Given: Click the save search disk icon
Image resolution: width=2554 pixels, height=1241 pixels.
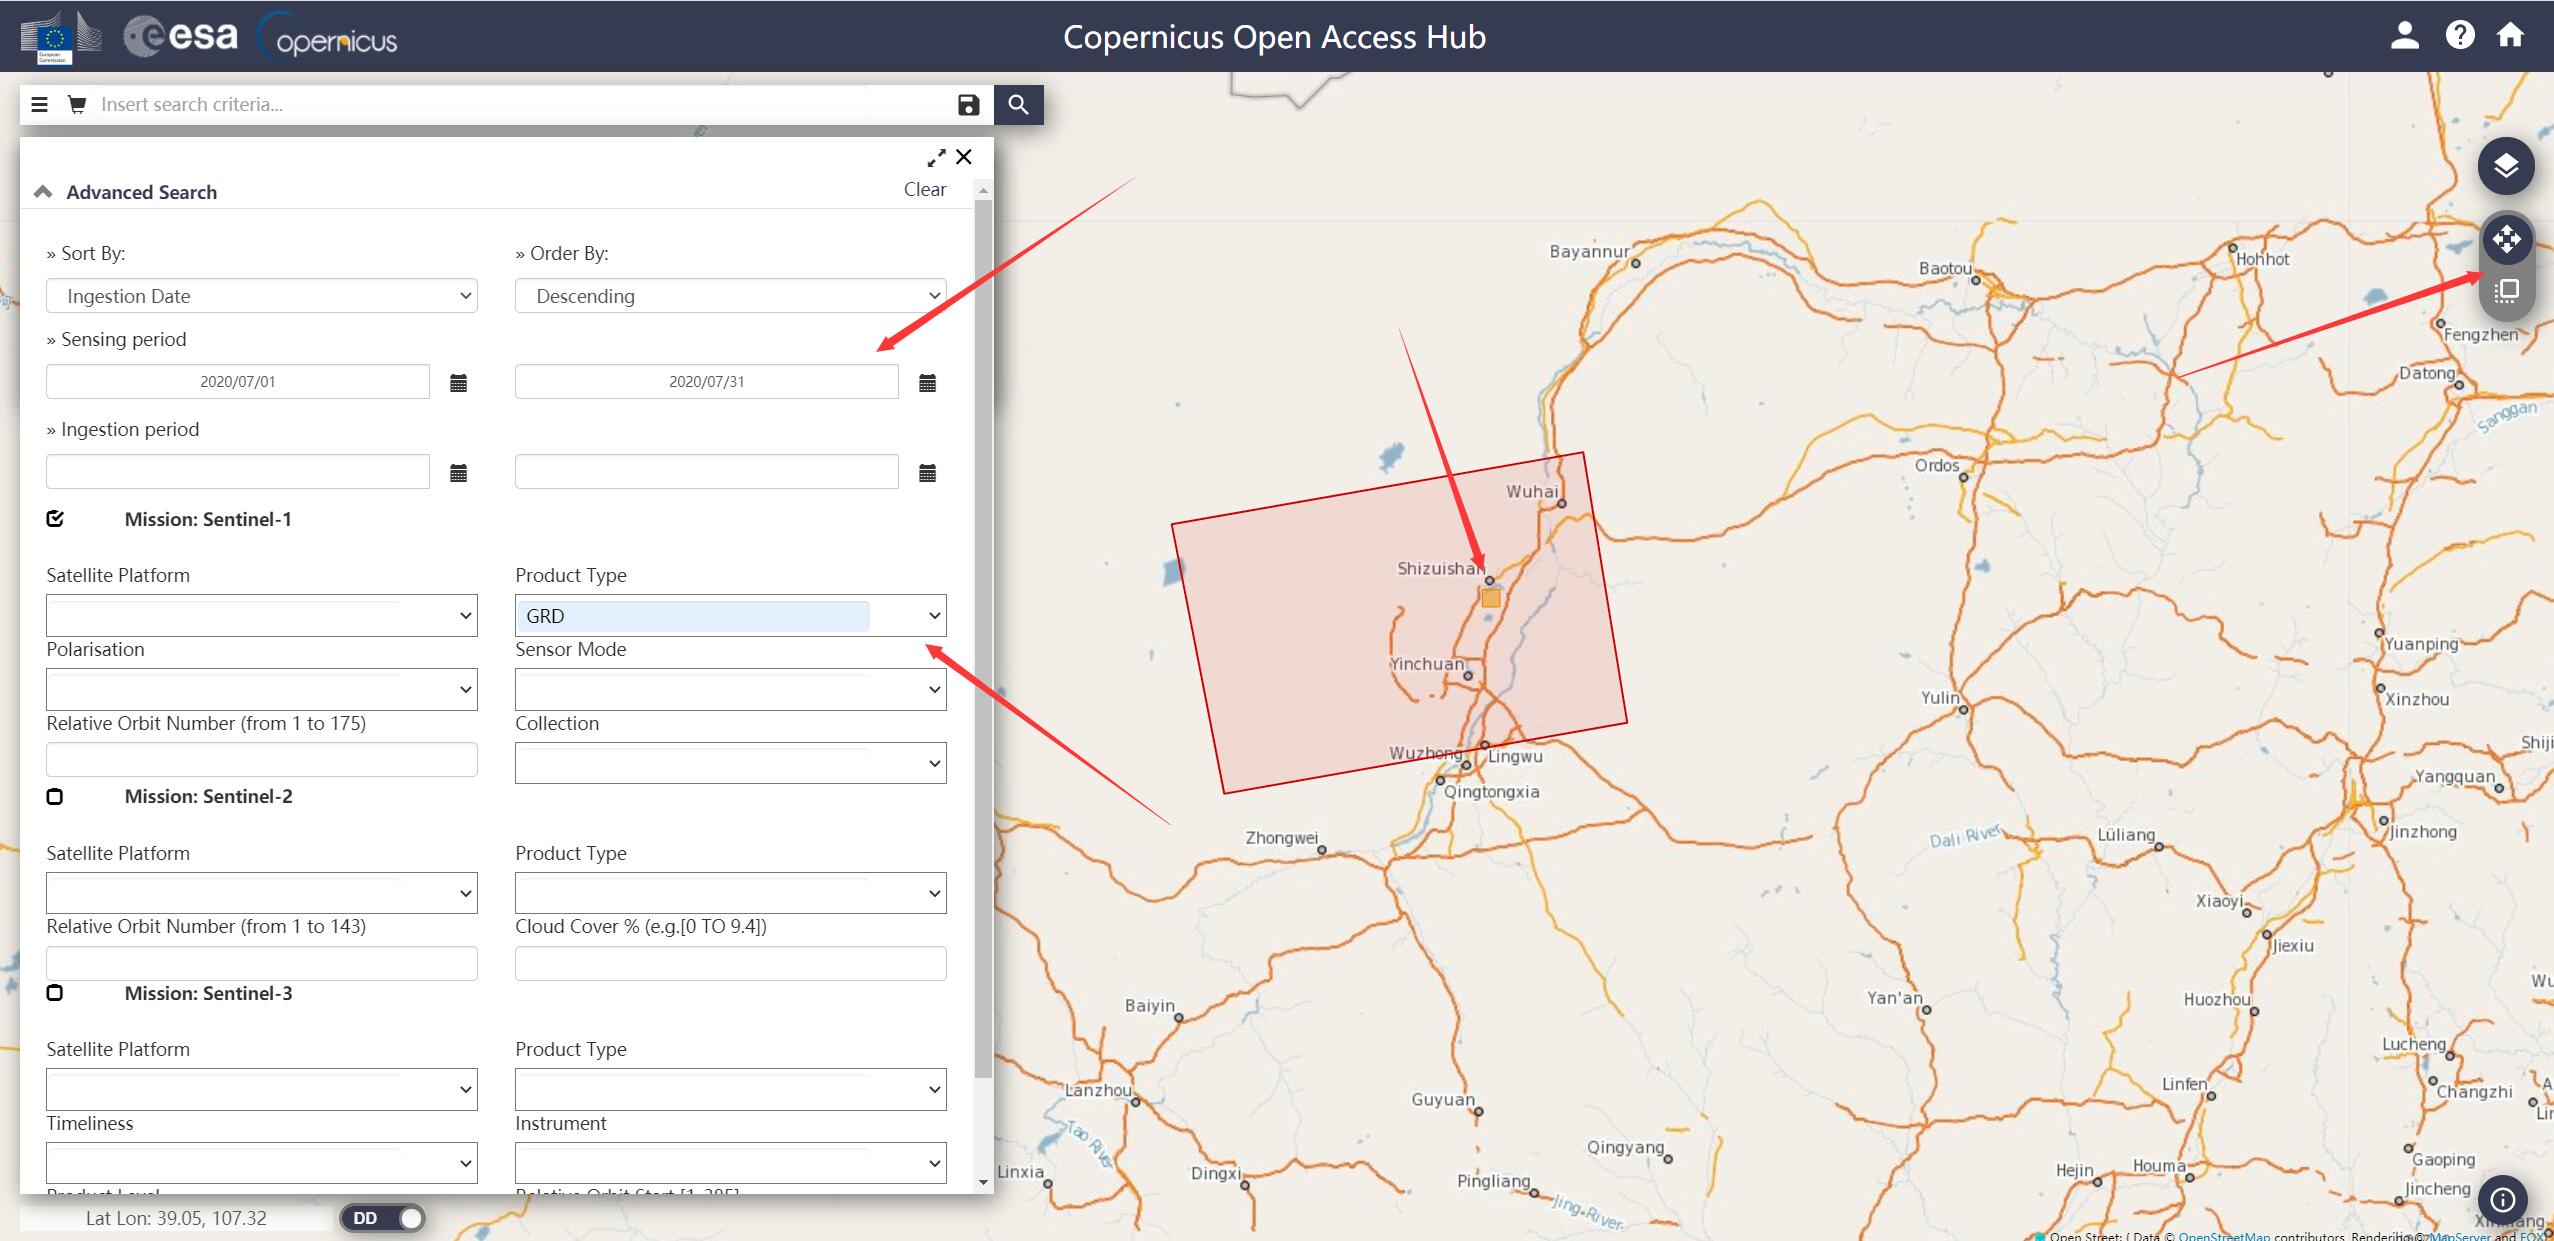Looking at the screenshot, I should coord(968,105).
